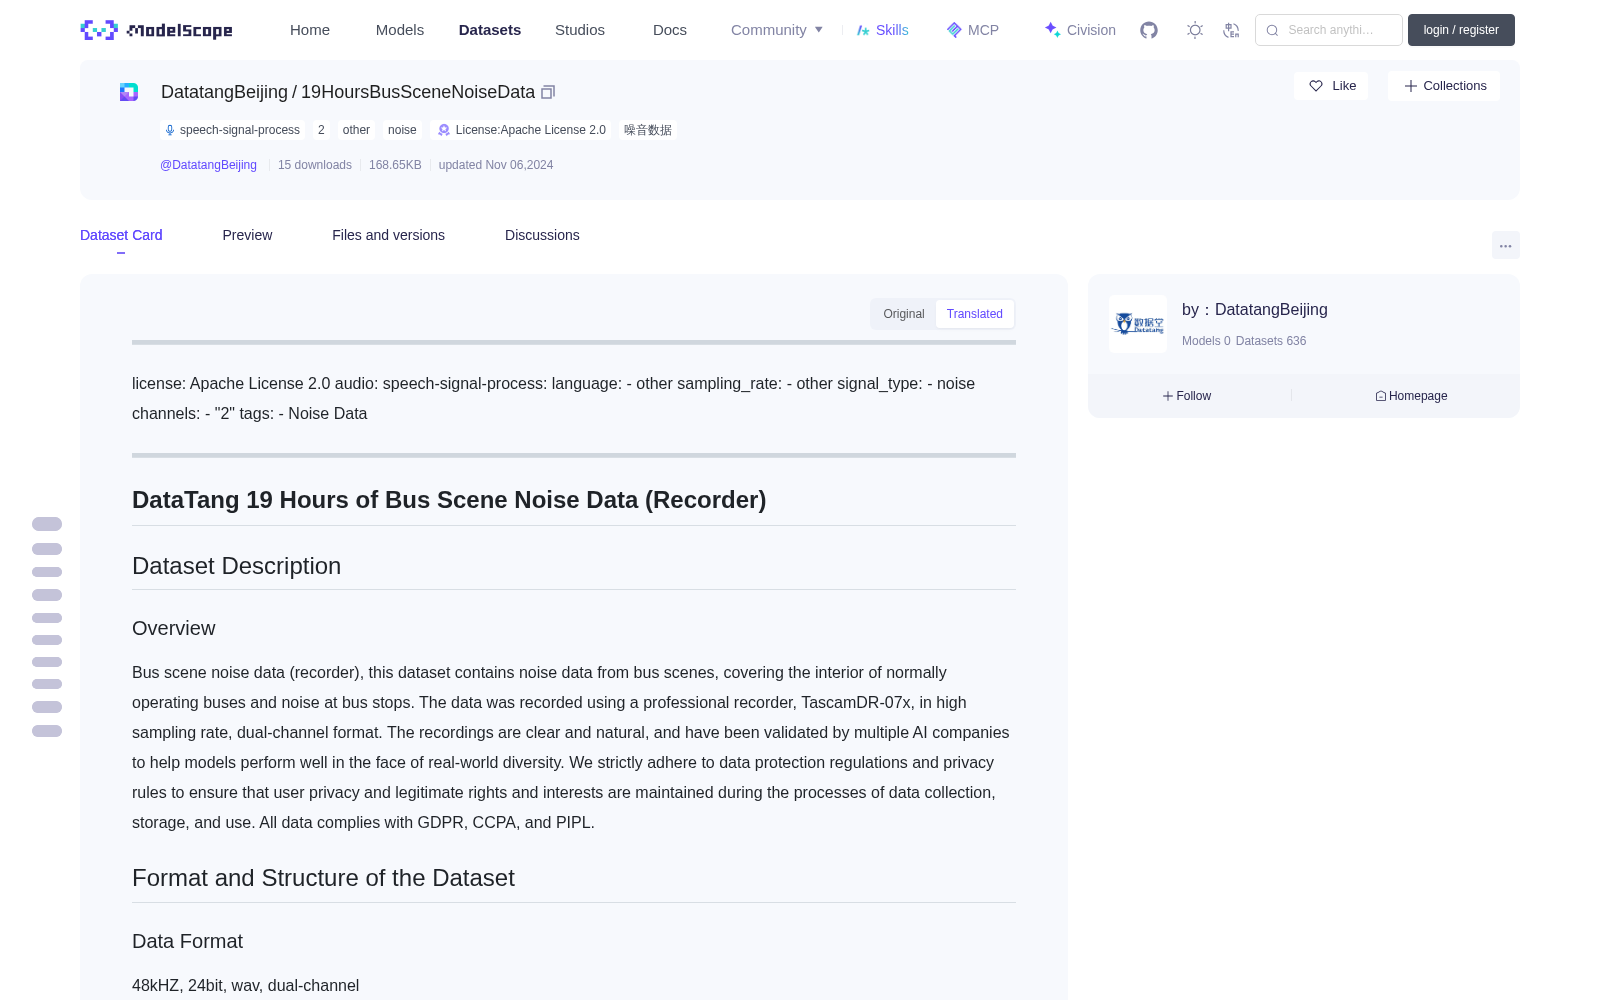The image size is (1600, 1000).
Task: Switch to Preview tab
Action: click(x=247, y=235)
